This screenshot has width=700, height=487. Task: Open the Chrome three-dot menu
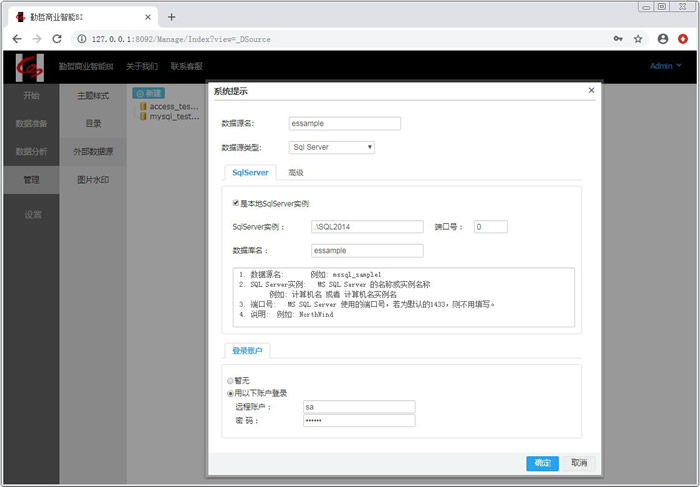(x=685, y=39)
